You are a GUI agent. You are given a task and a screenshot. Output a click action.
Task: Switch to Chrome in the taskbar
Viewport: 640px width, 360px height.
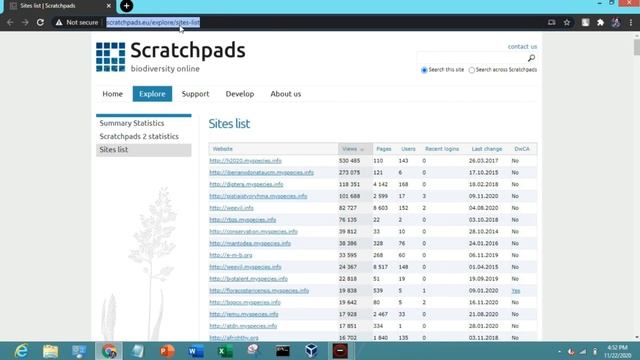pos(109,351)
